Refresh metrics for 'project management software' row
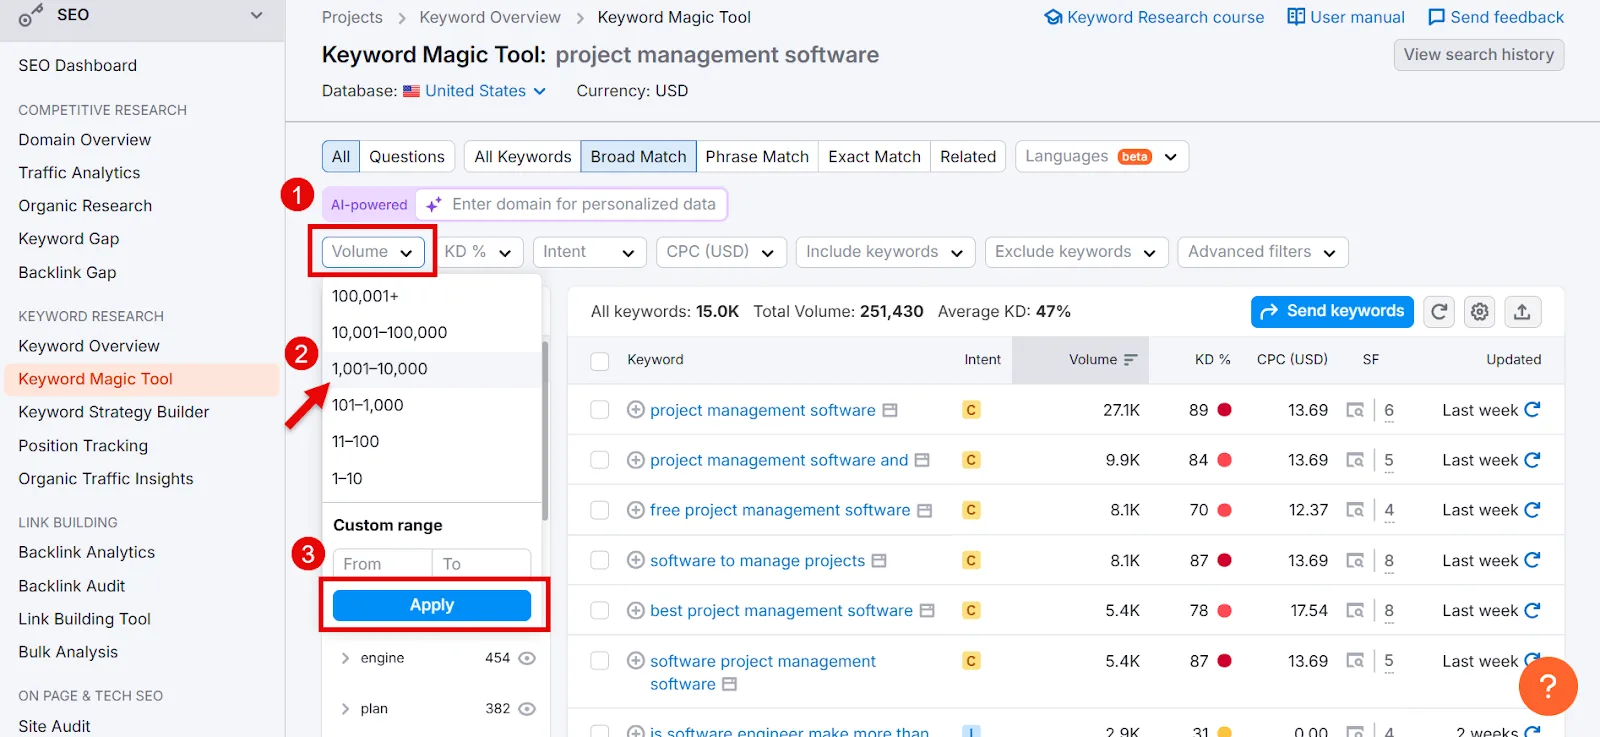Image resolution: width=1600 pixels, height=737 pixels. (x=1532, y=409)
